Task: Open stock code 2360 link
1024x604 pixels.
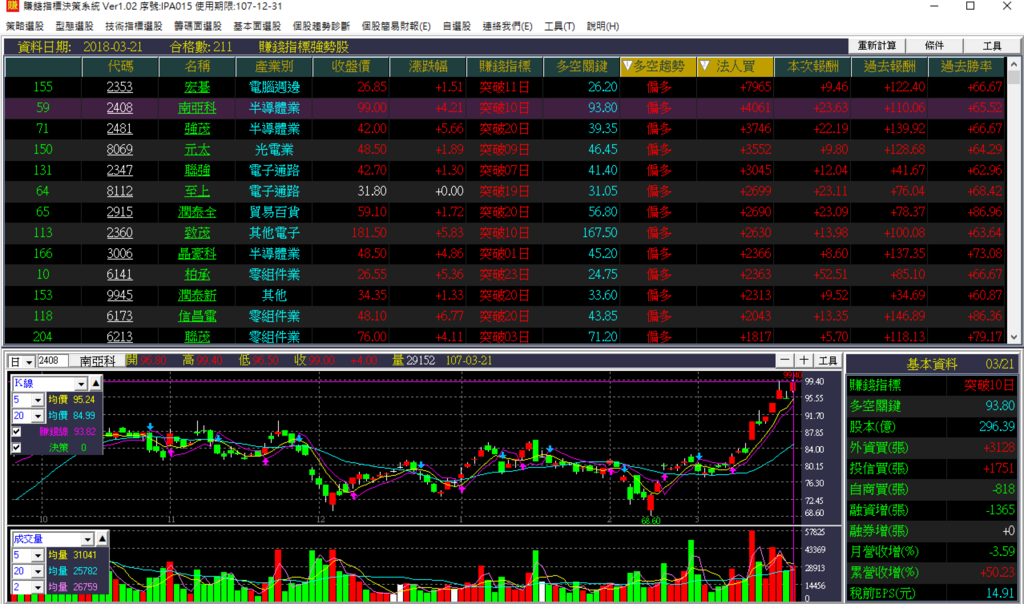Action: 120,232
